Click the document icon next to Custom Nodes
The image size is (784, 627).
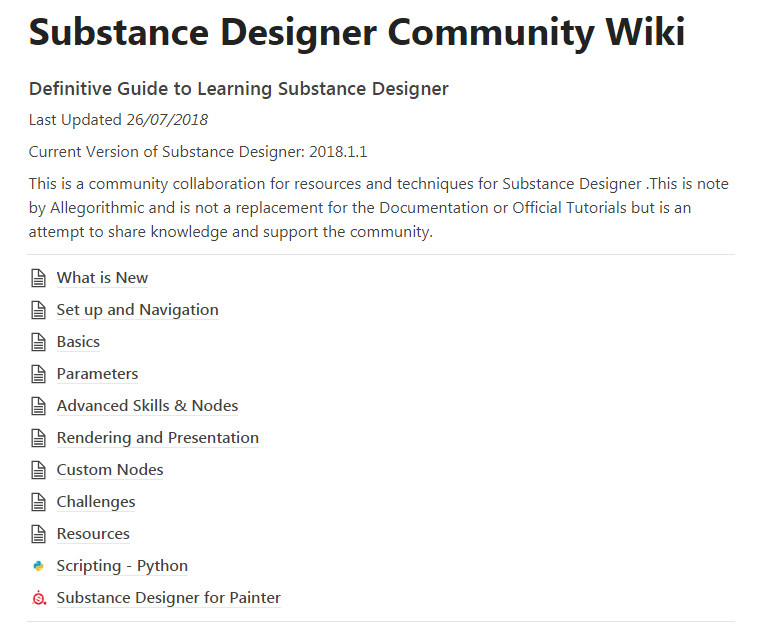pos(38,470)
